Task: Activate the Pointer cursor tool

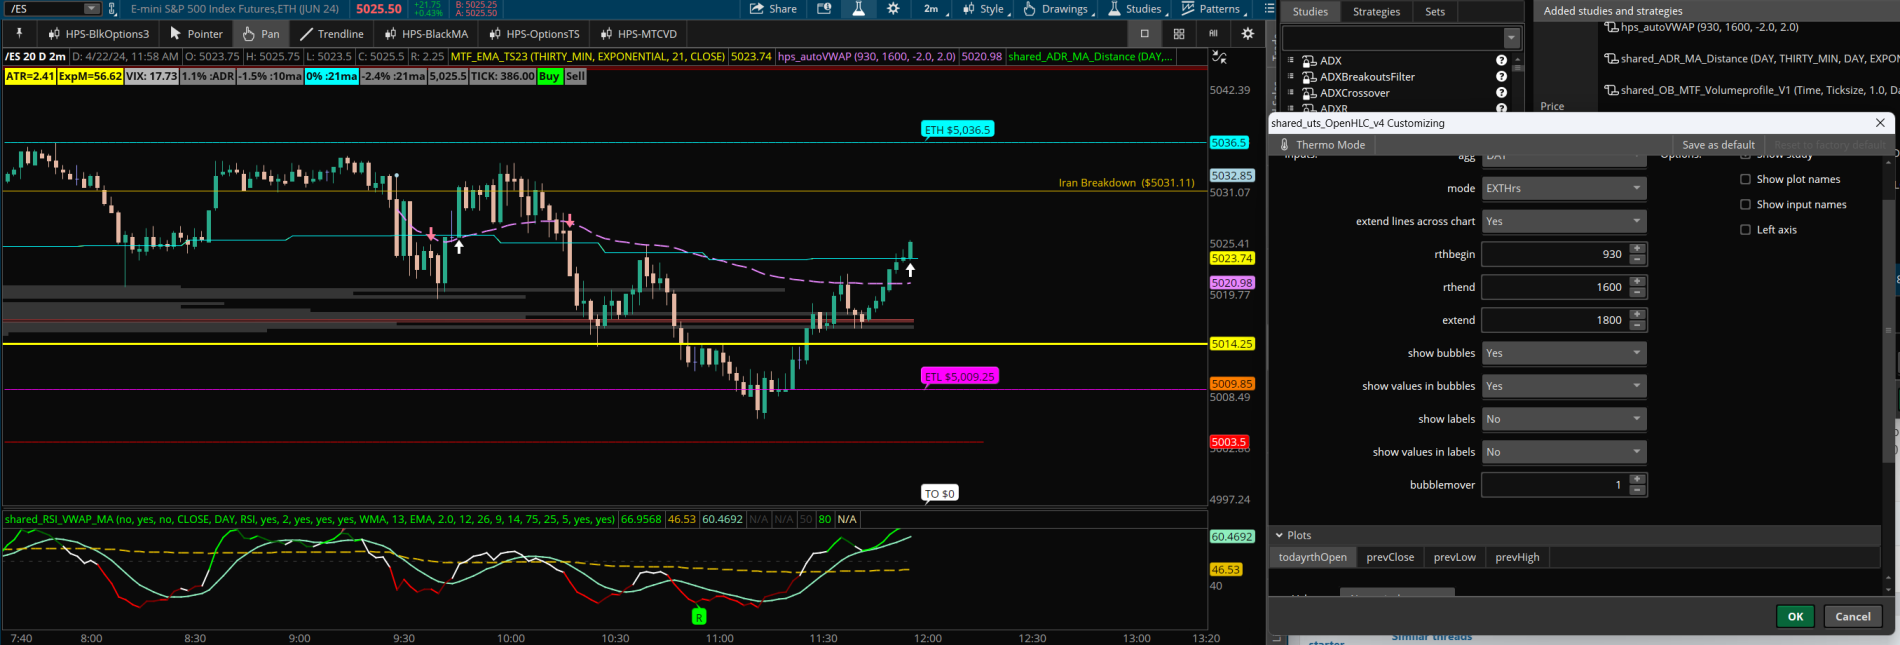Action: (x=196, y=34)
